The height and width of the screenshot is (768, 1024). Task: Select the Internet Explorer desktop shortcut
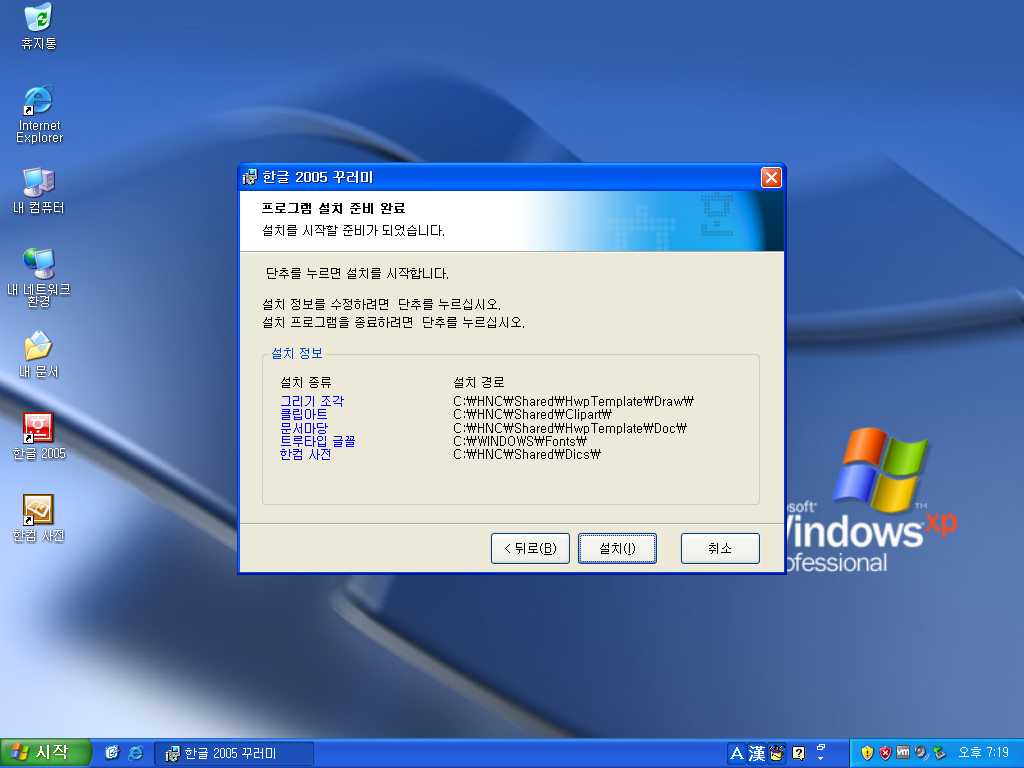(x=39, y=114)
